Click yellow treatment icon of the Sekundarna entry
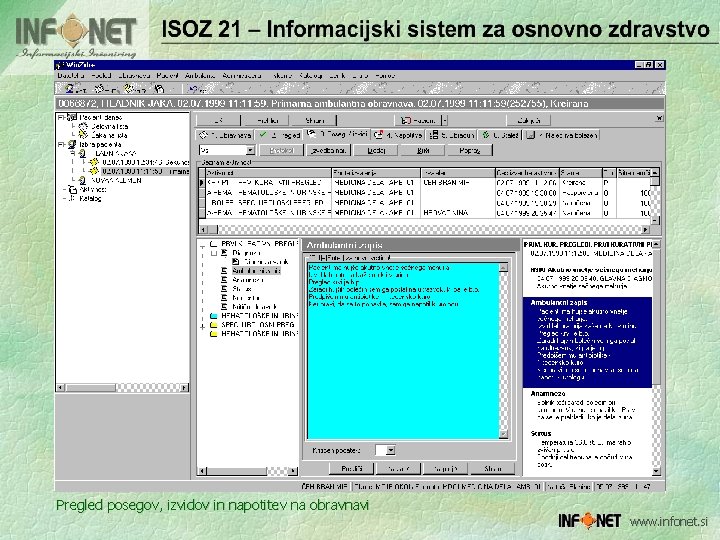 pos(94,162)
